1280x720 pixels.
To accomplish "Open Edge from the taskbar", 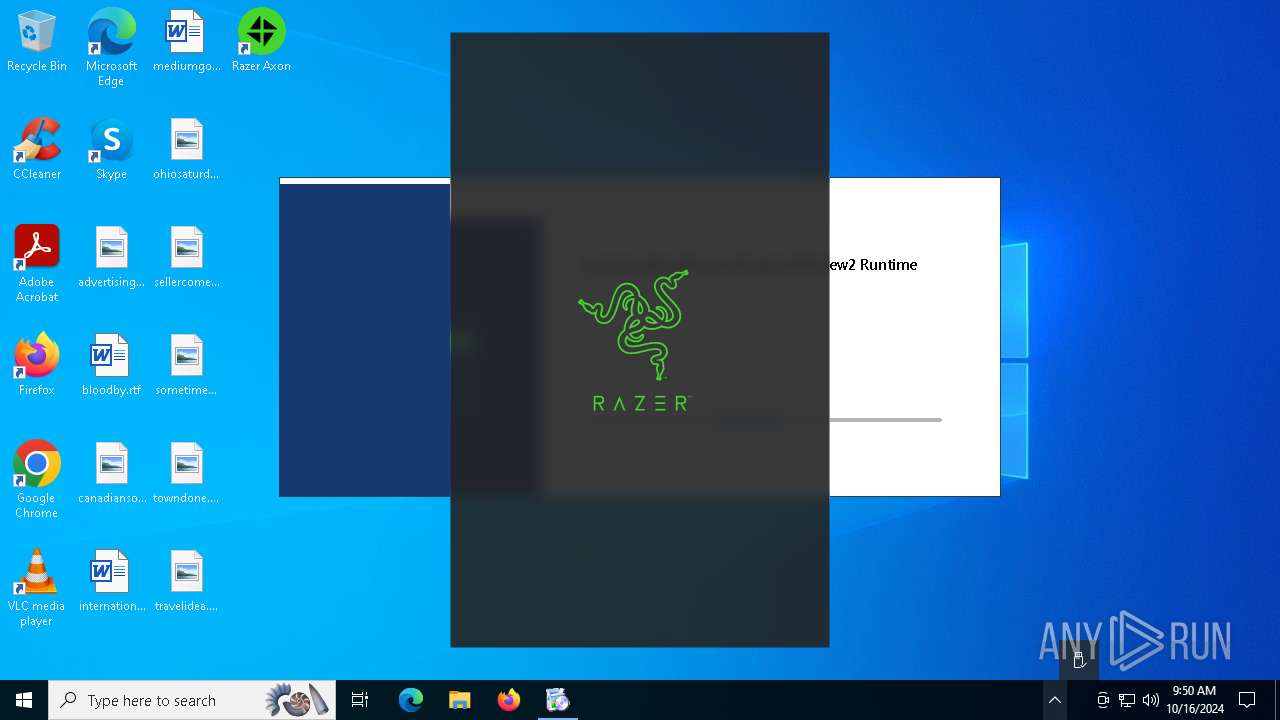I will pyautogui.click(x=411, y=700).
